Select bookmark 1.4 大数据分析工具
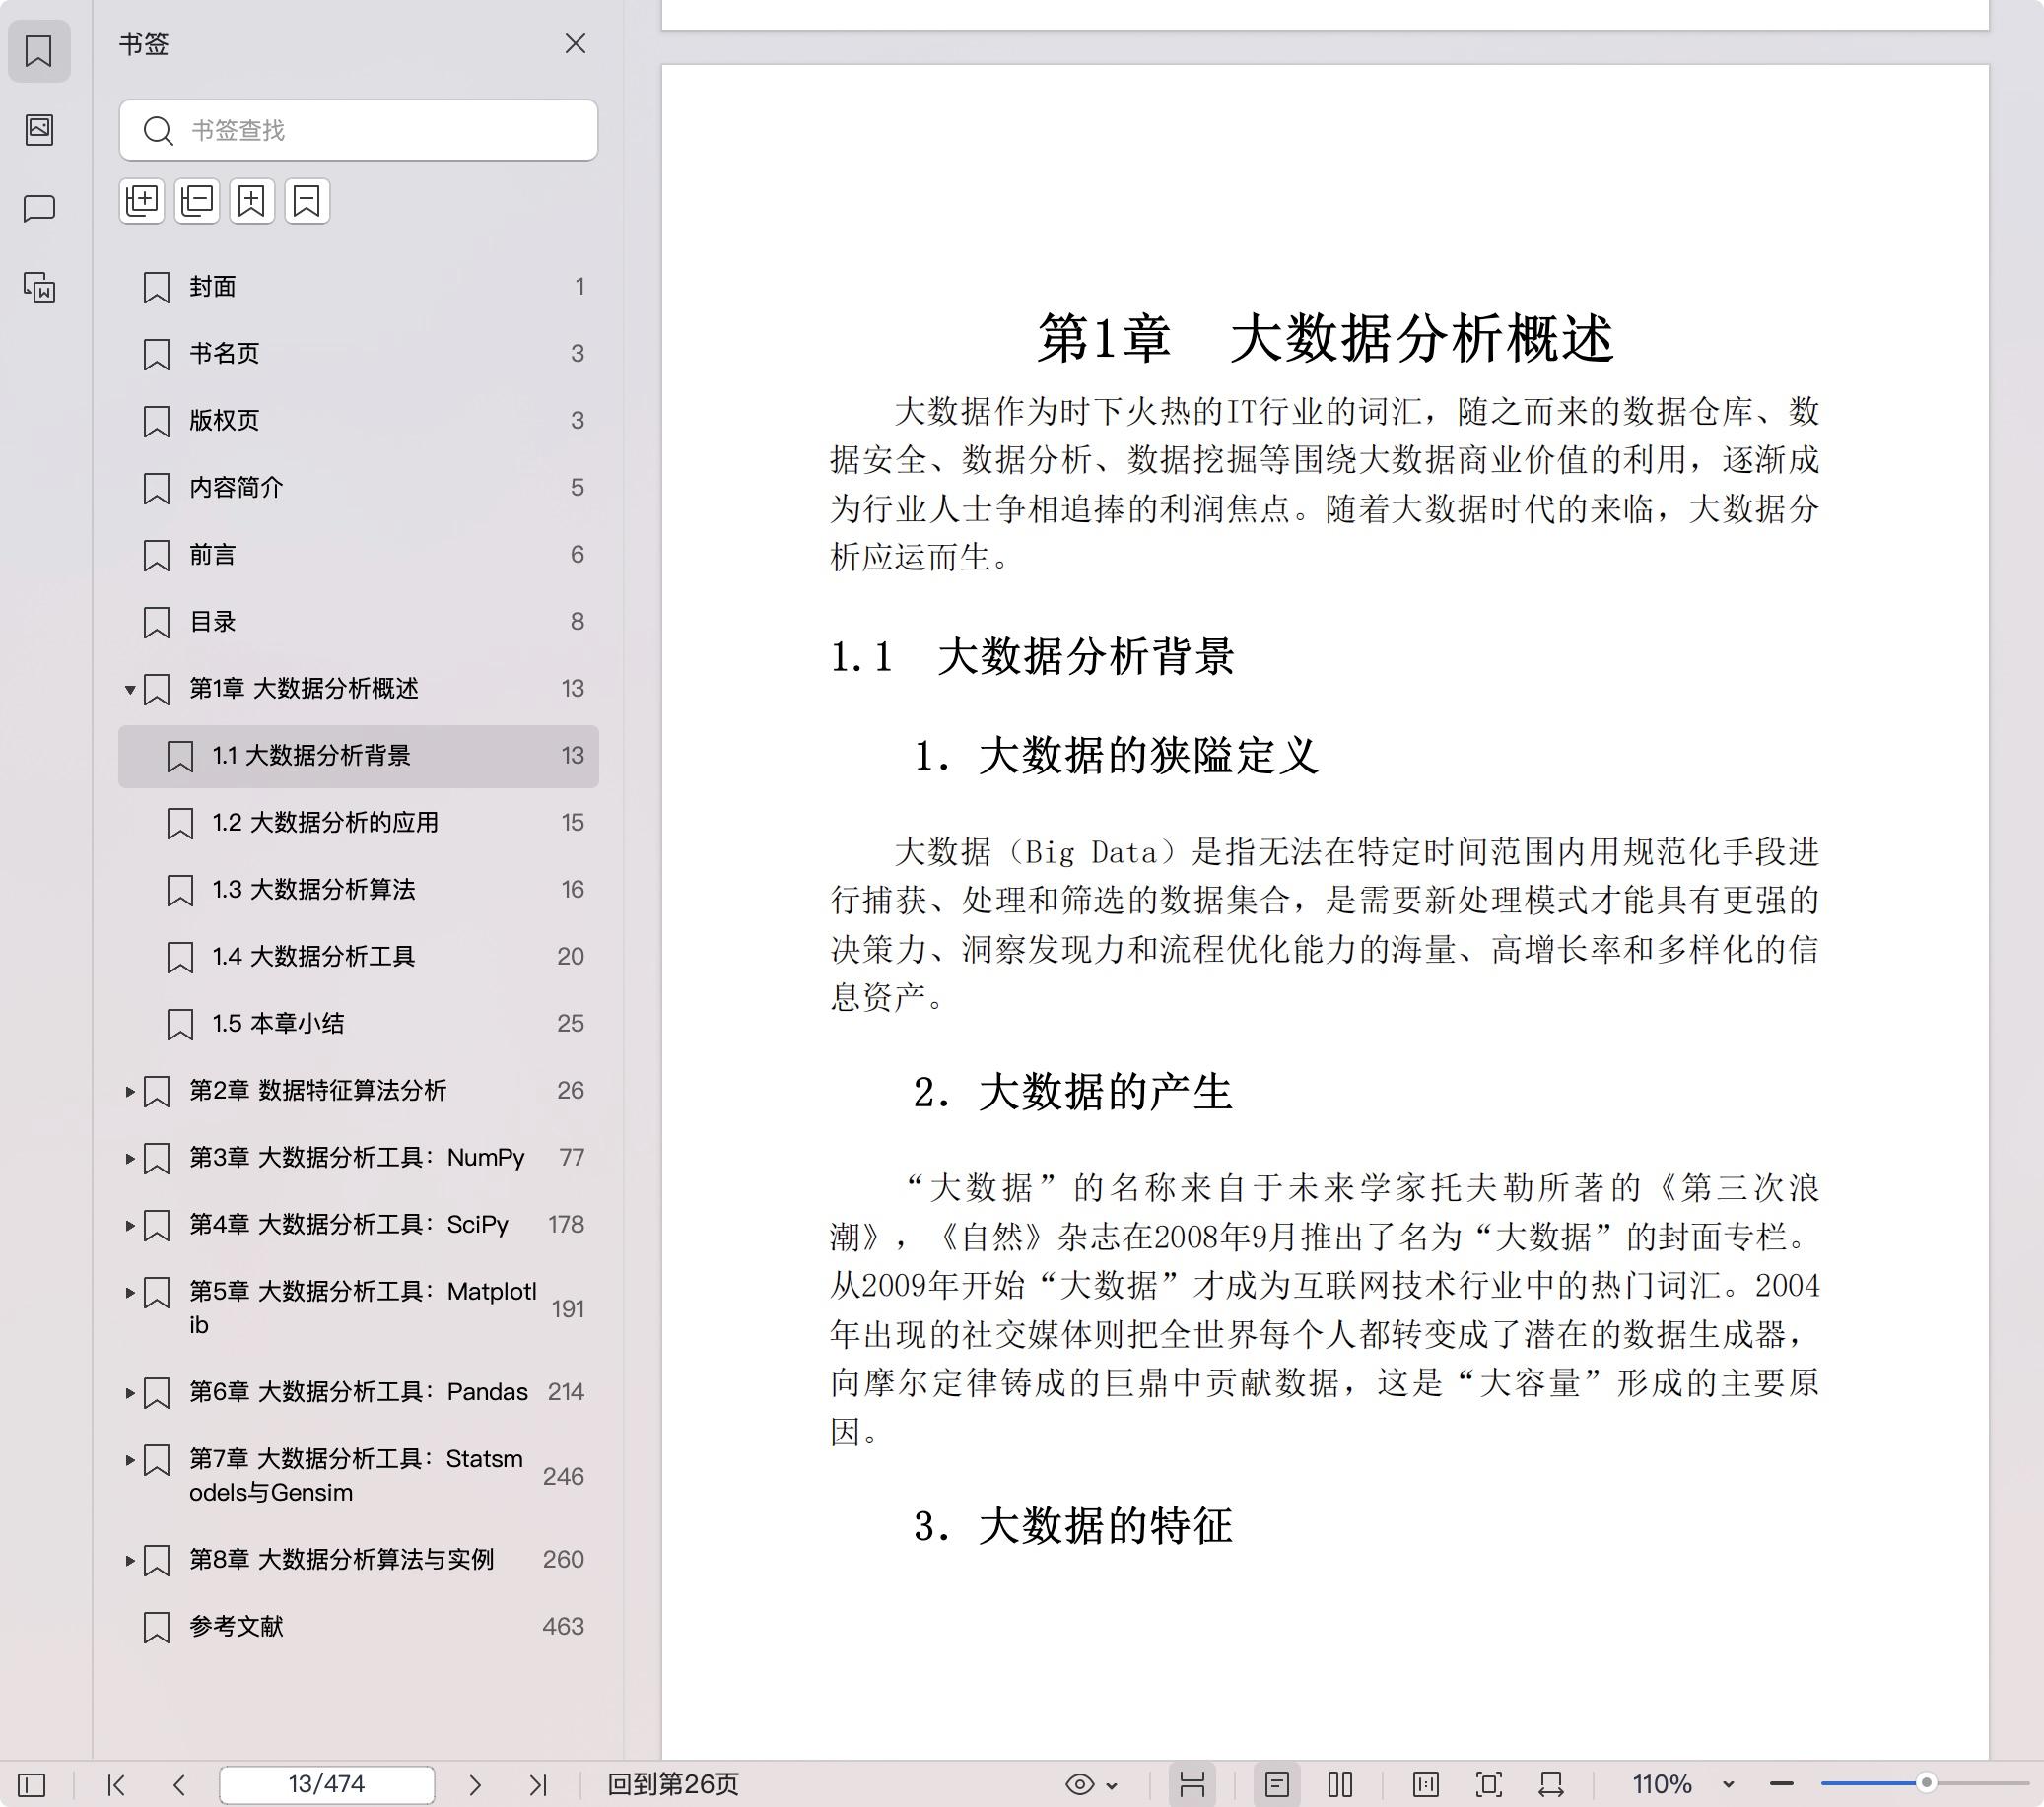This screenshot has width=2044, height=1807. (x=358, y=957)
